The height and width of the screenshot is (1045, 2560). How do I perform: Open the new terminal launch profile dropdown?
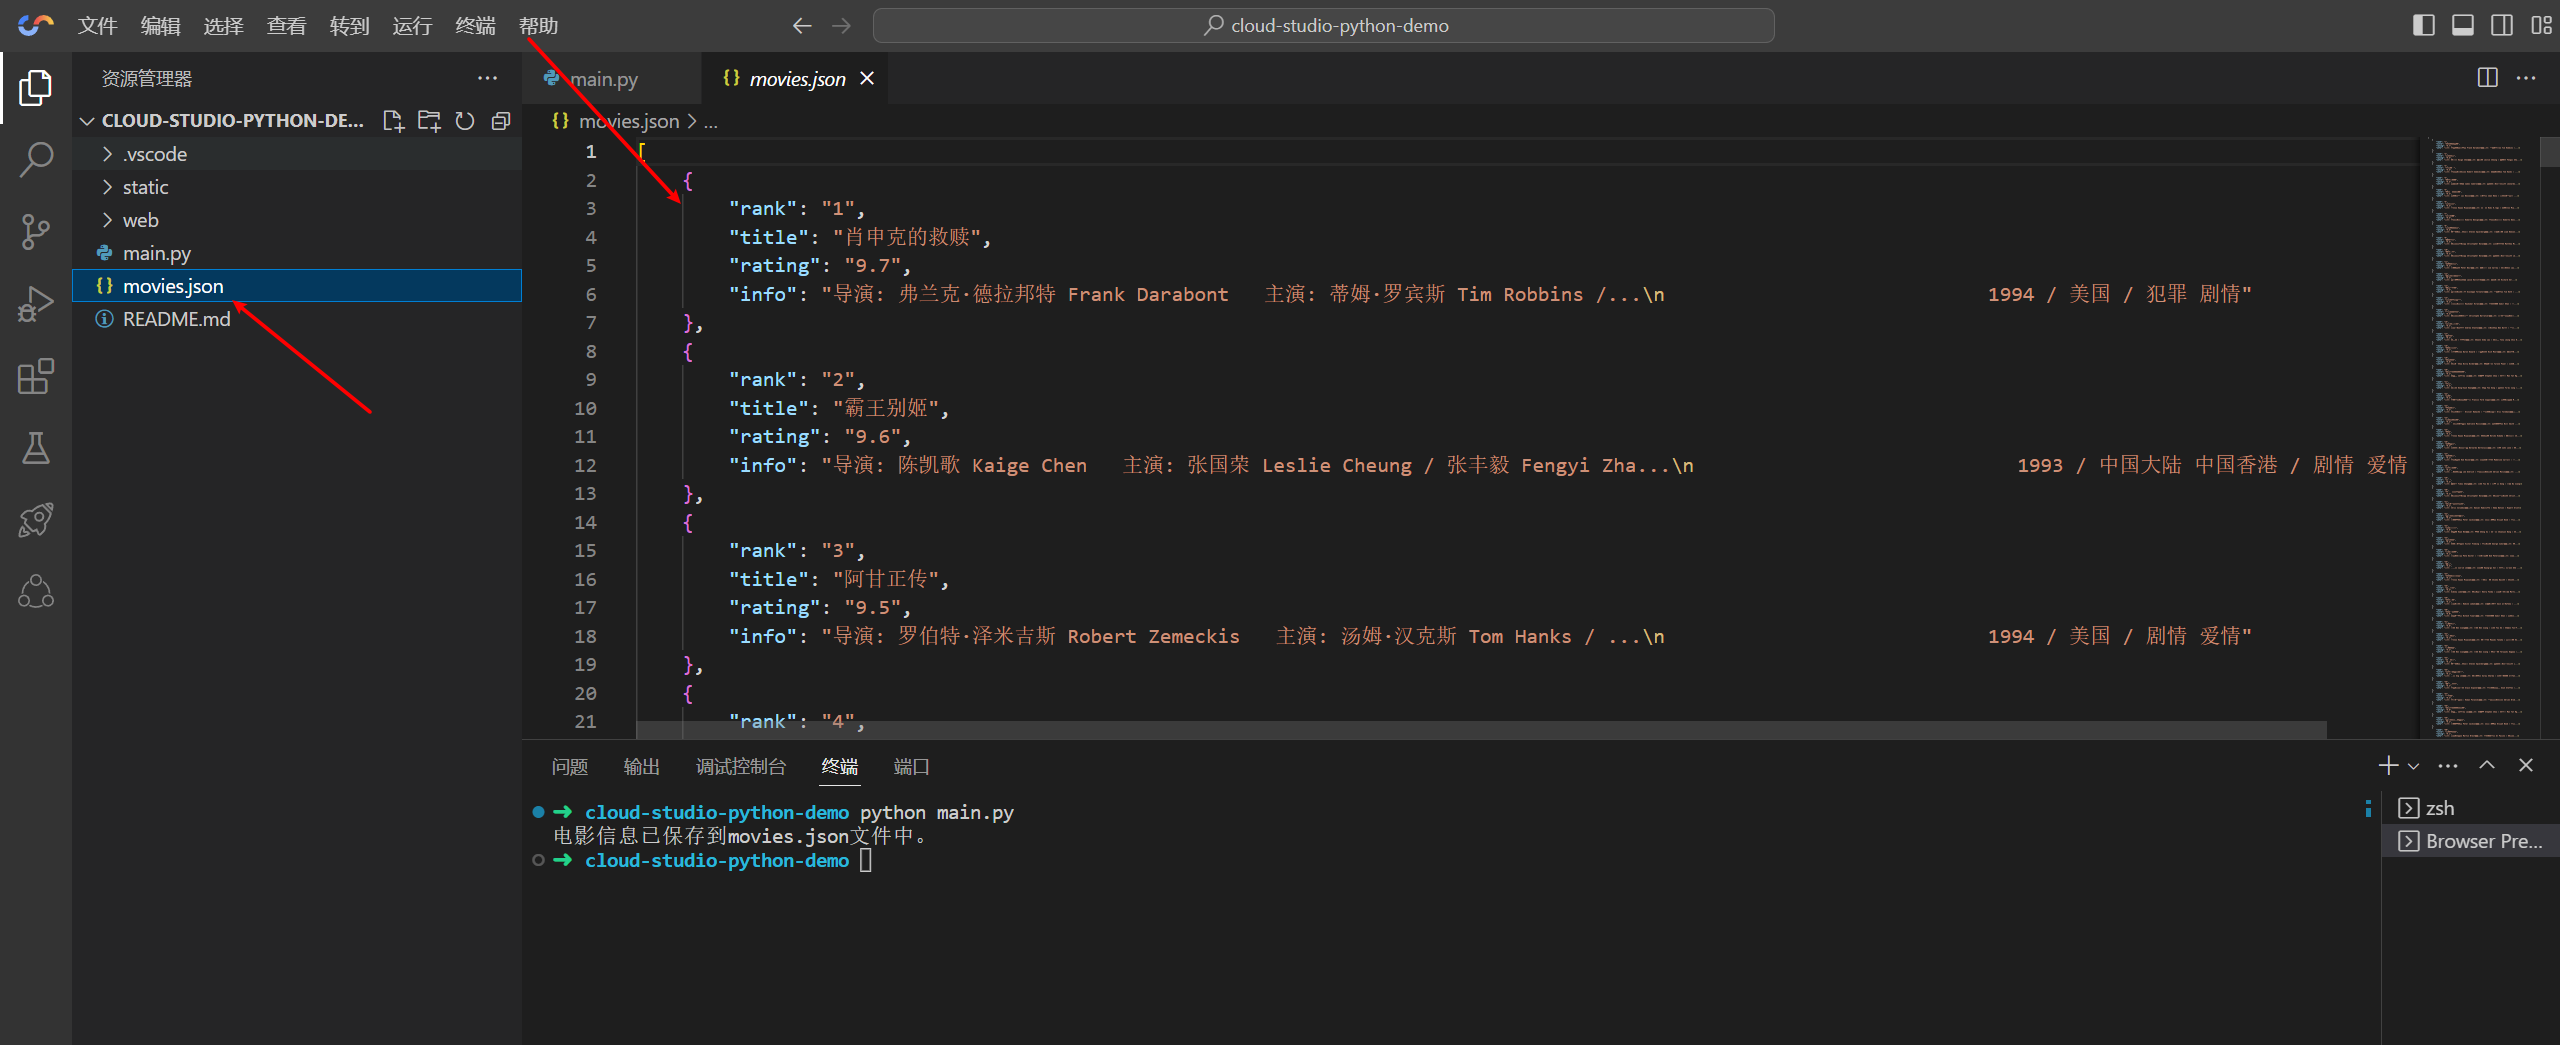click(x=2414, y=766)
